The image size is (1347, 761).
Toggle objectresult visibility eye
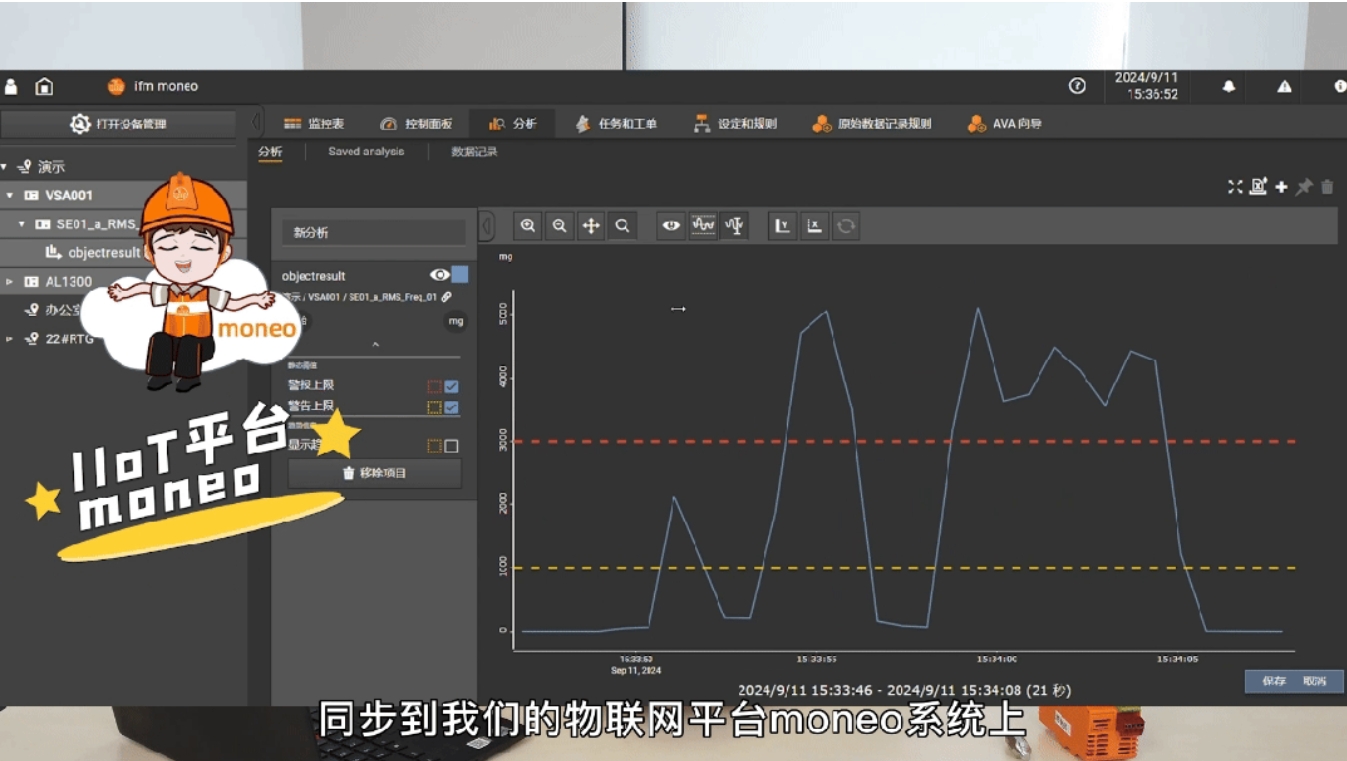click(439, 275)
